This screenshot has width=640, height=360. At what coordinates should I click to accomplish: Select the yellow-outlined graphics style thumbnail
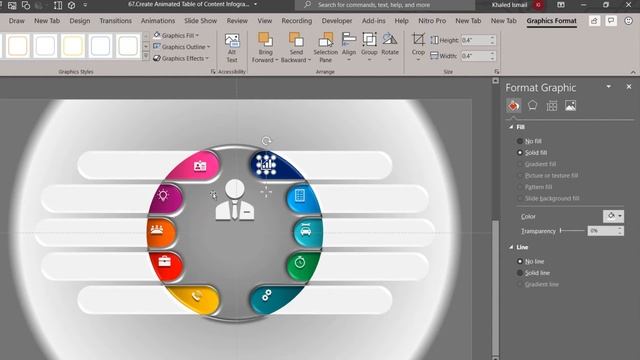pos(73,45)
